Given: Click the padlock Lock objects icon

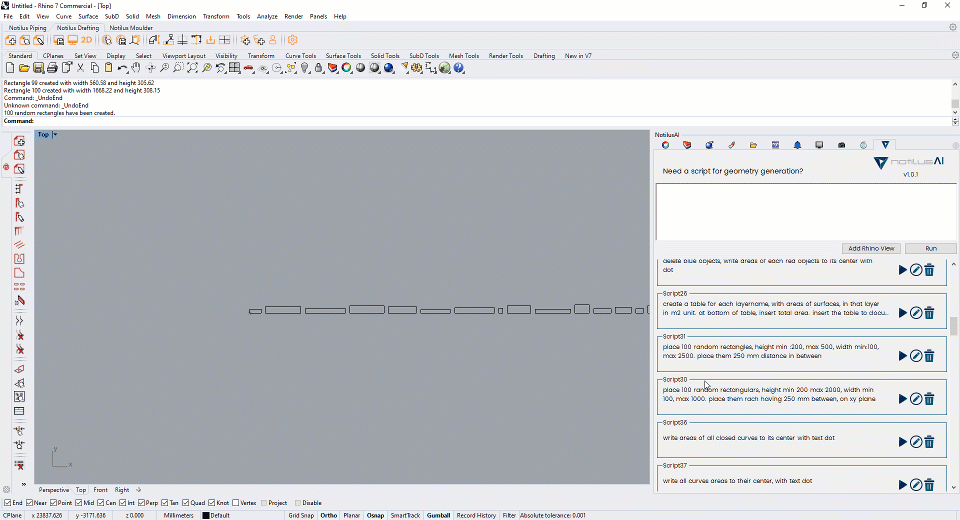Looking at the screenshot, I should 318,68.
